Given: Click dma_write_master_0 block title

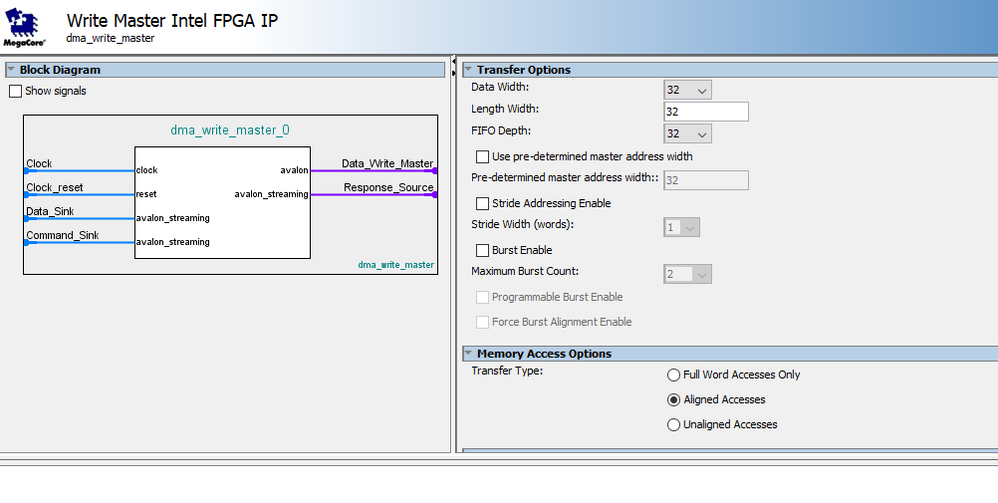Looking at the screenshot, I should click(230, 131).
